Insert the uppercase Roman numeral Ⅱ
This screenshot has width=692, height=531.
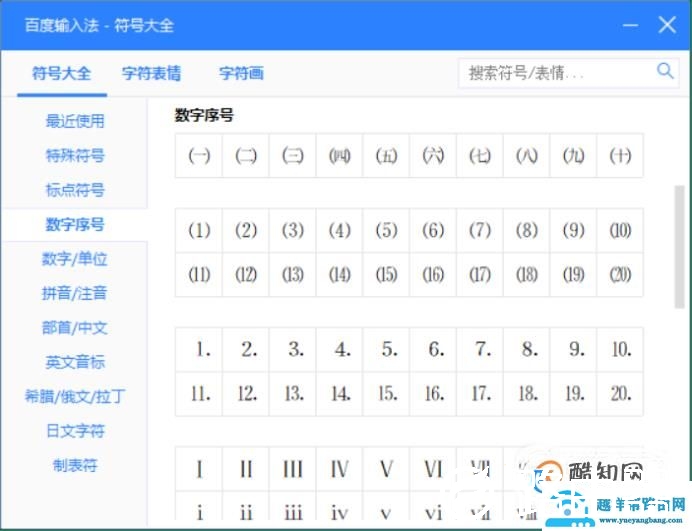point(246,469)
